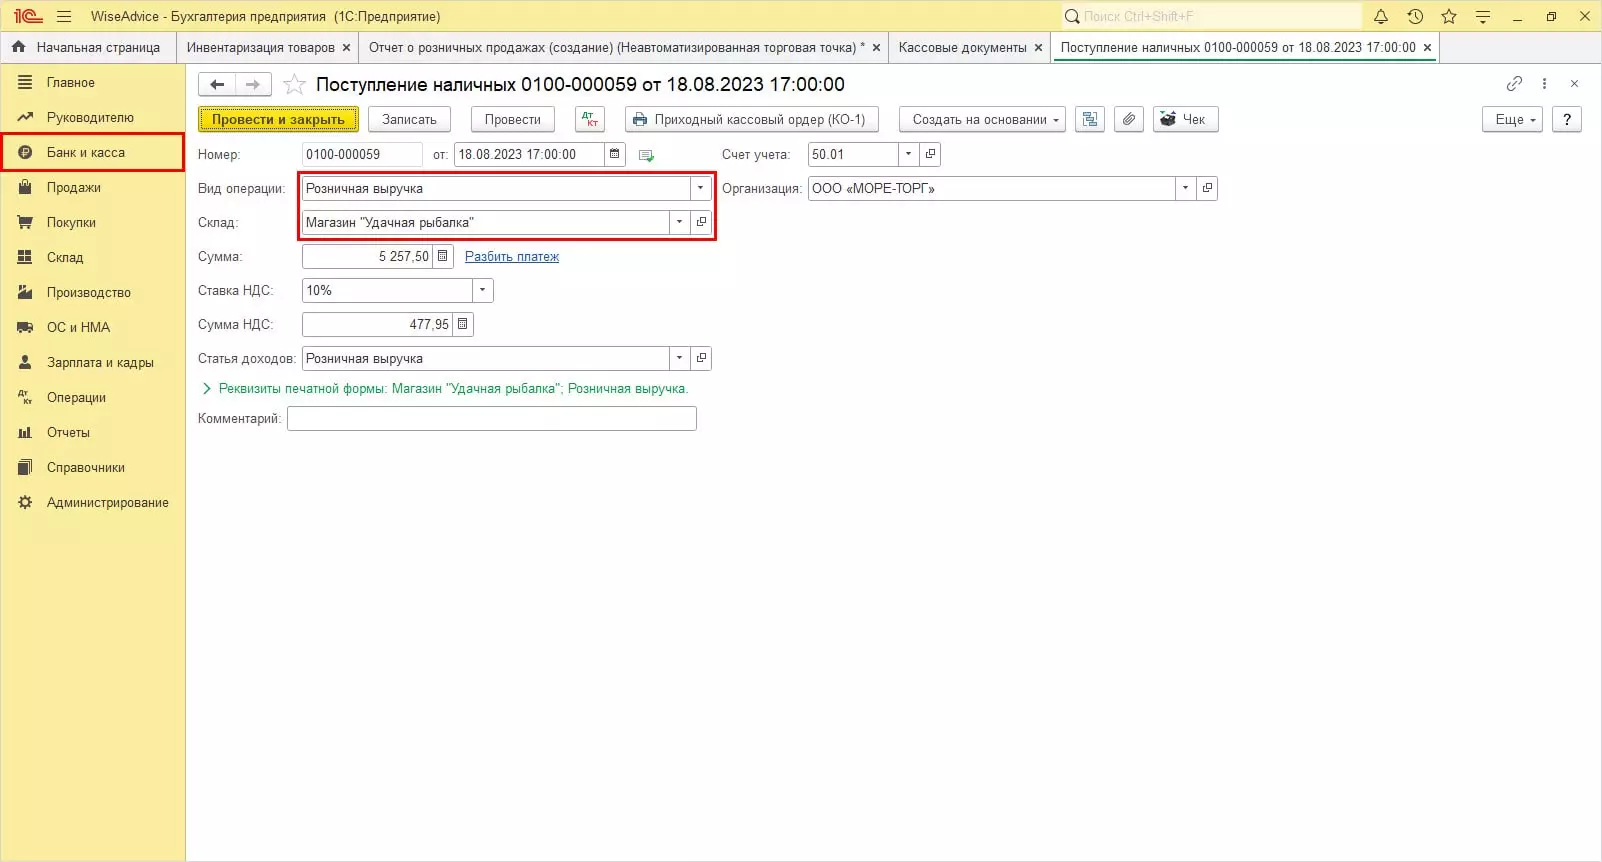The height and width of the screenshot is (862, 1602).
Task: Open the Сумма НДС calculator icon
Action: tap(463, 324)
